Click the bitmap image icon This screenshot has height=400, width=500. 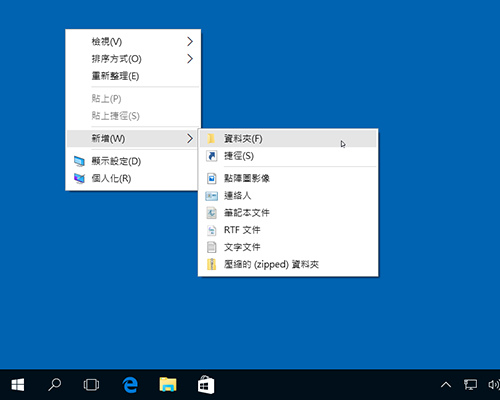click(211, 178)
